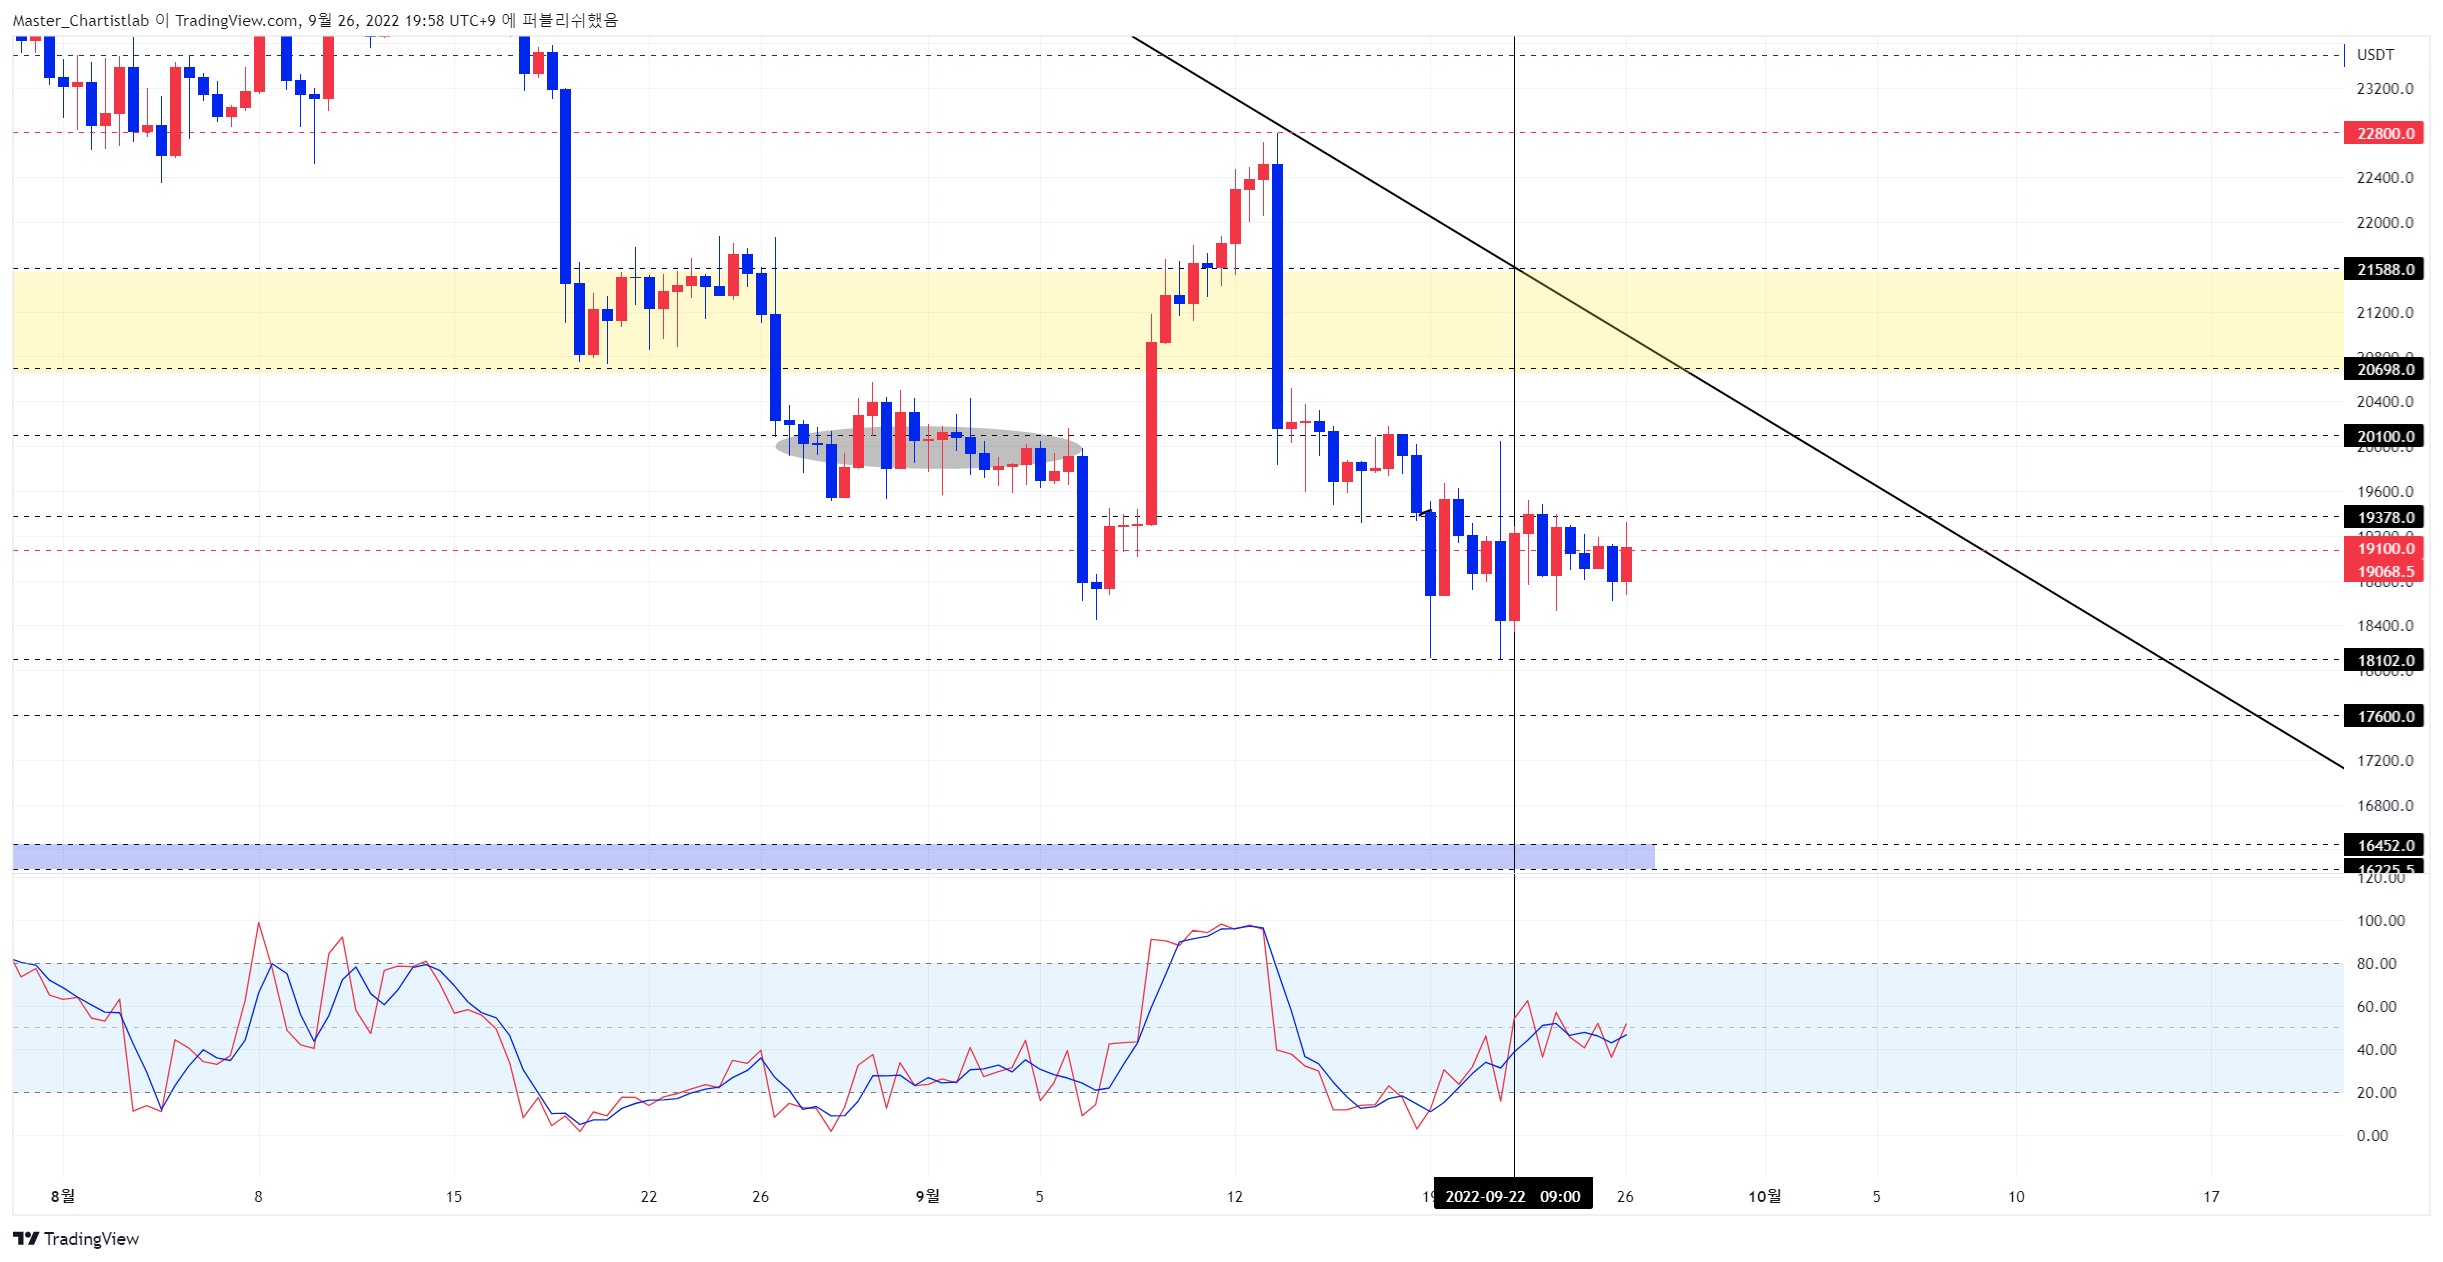
Task: Click the 40.00 oscillator axis value
Action: coord(2376,1050)
